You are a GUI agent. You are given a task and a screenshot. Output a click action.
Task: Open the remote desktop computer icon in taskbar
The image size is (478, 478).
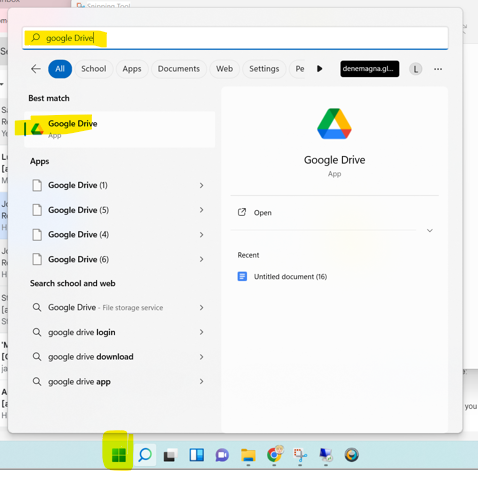coord(326,455)
